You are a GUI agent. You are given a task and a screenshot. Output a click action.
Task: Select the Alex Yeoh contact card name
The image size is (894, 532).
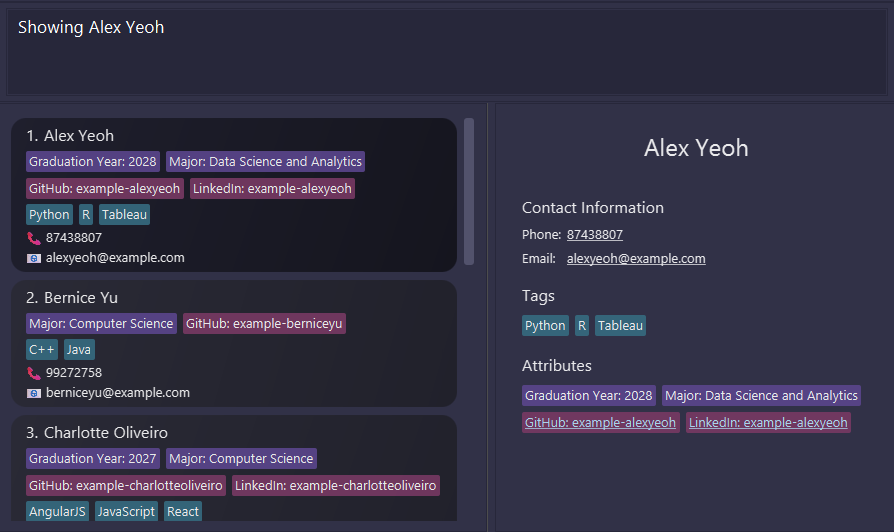click(x=78, y=136)
